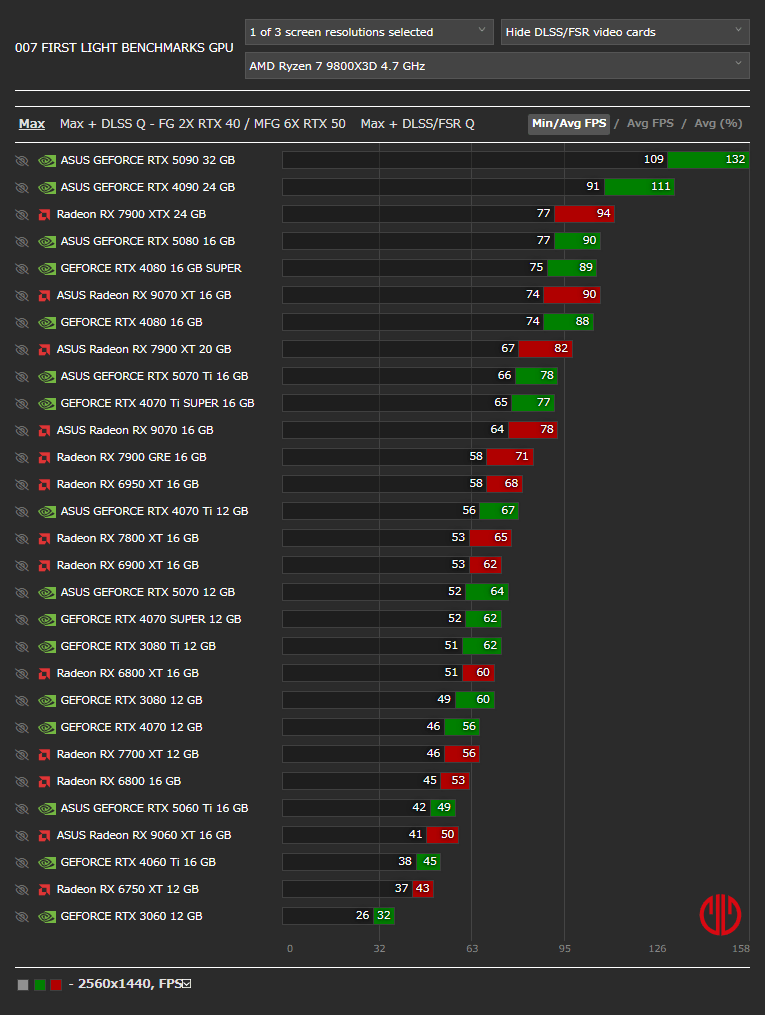Switch to Max + DLSS Q - FG 2X tab
The image size is (765, 1015).
(x=203, y=124)
